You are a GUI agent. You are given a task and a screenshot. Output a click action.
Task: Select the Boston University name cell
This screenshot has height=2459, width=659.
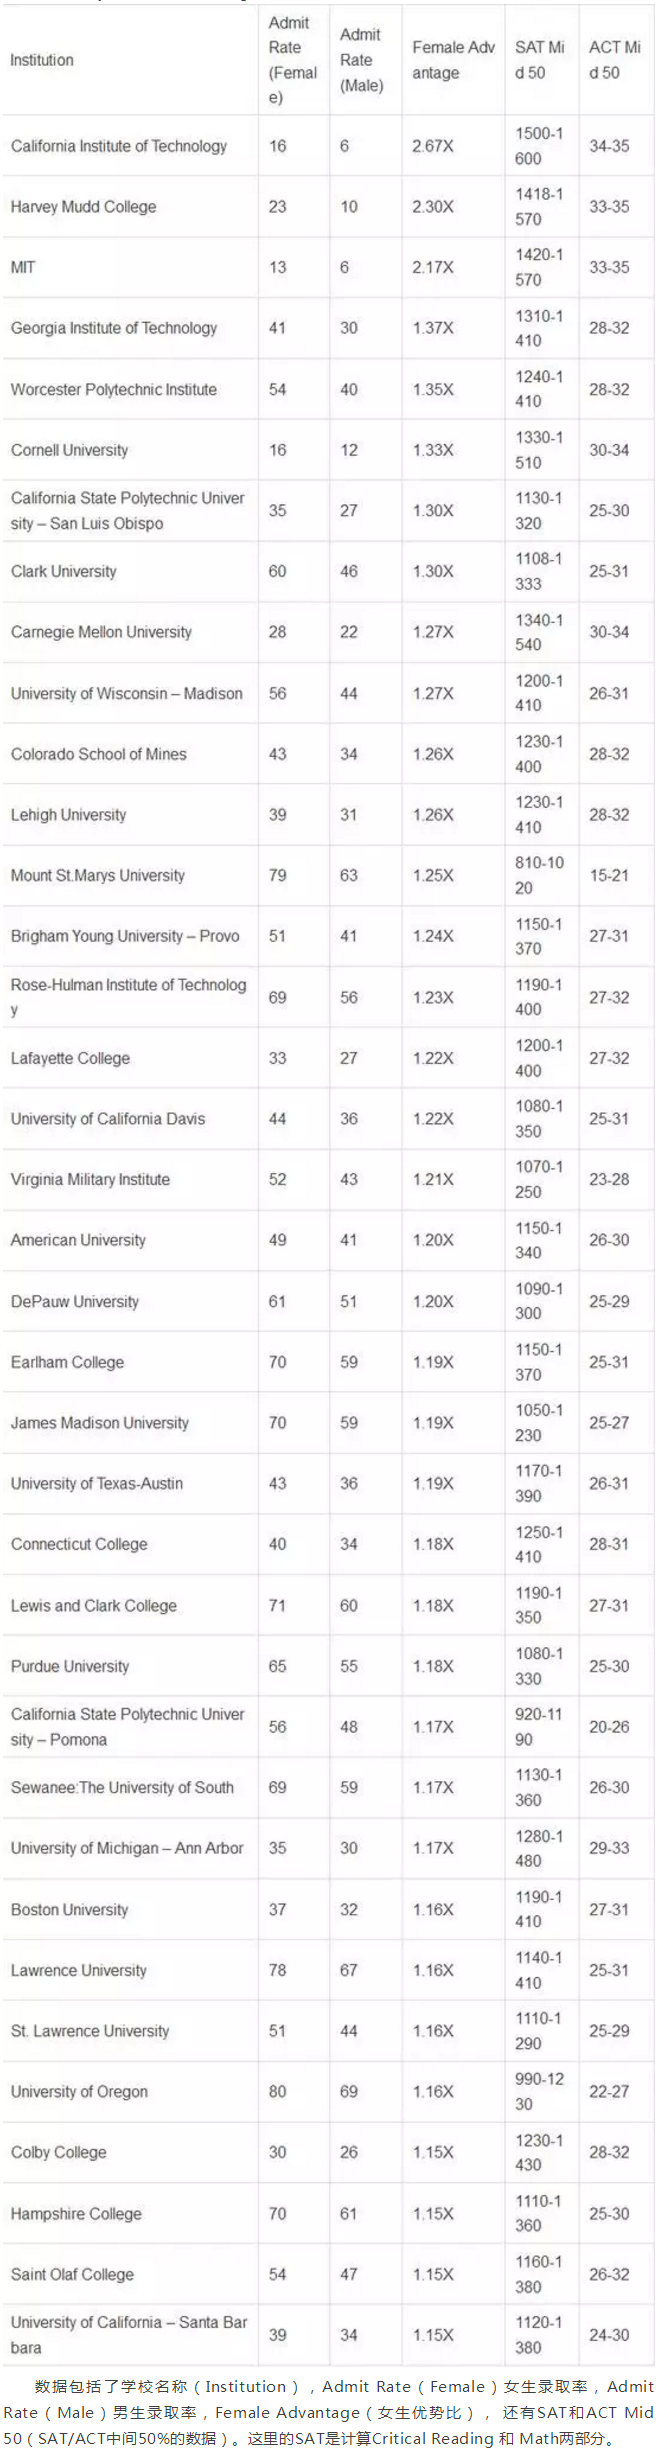[x=69, y=1909]
